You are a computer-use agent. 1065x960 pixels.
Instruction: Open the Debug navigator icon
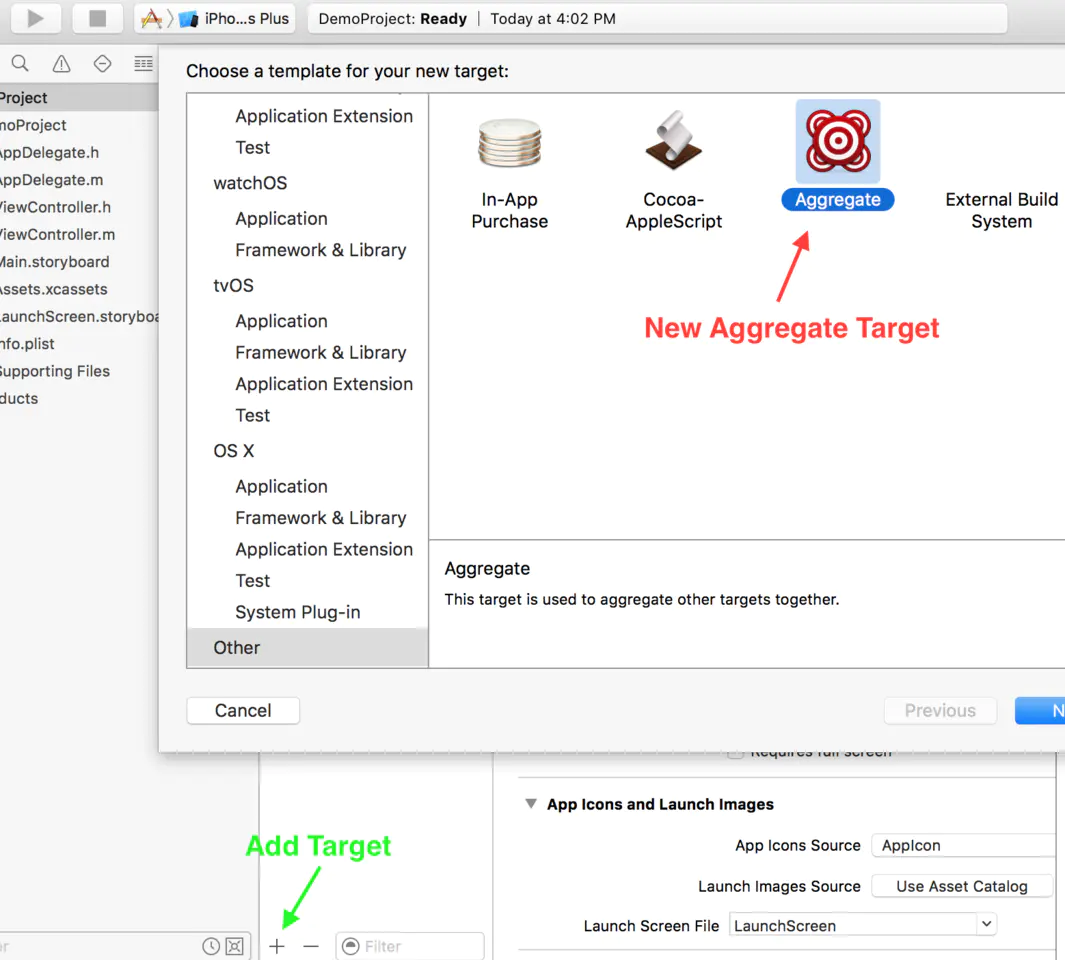pos(143,64)
